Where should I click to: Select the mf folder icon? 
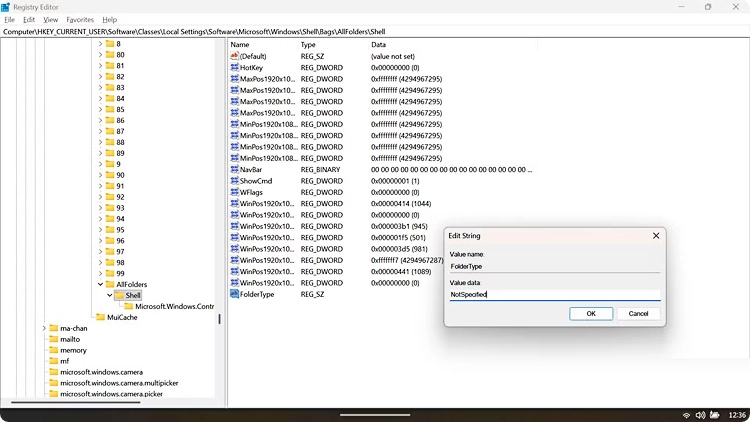[54, 361]
